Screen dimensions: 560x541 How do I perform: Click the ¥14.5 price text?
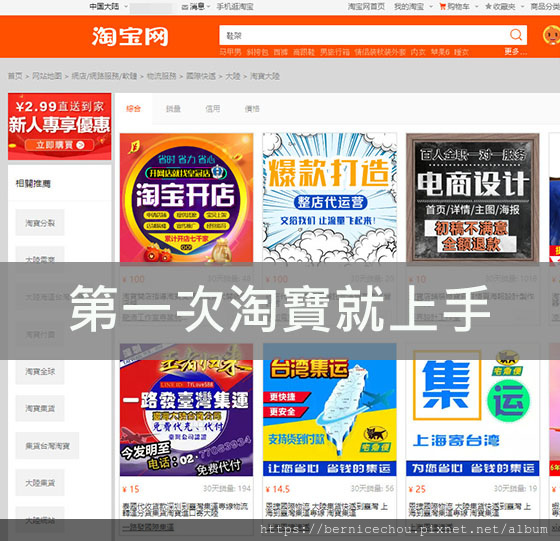[278, 489]
